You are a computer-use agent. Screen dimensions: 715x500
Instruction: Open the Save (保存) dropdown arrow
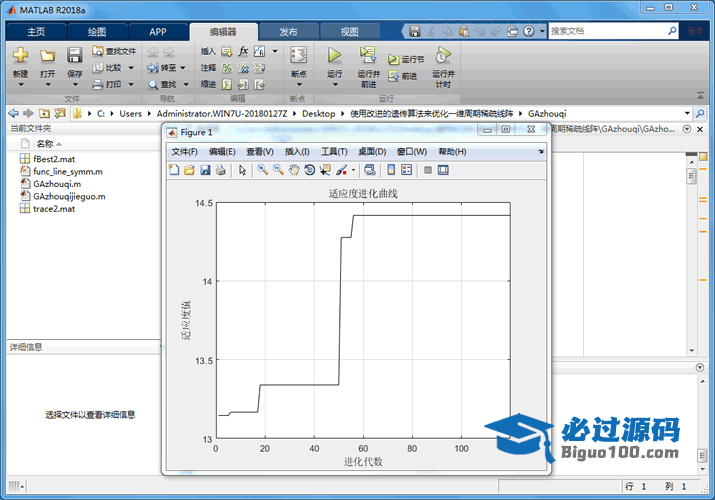(x=75, y=84)
